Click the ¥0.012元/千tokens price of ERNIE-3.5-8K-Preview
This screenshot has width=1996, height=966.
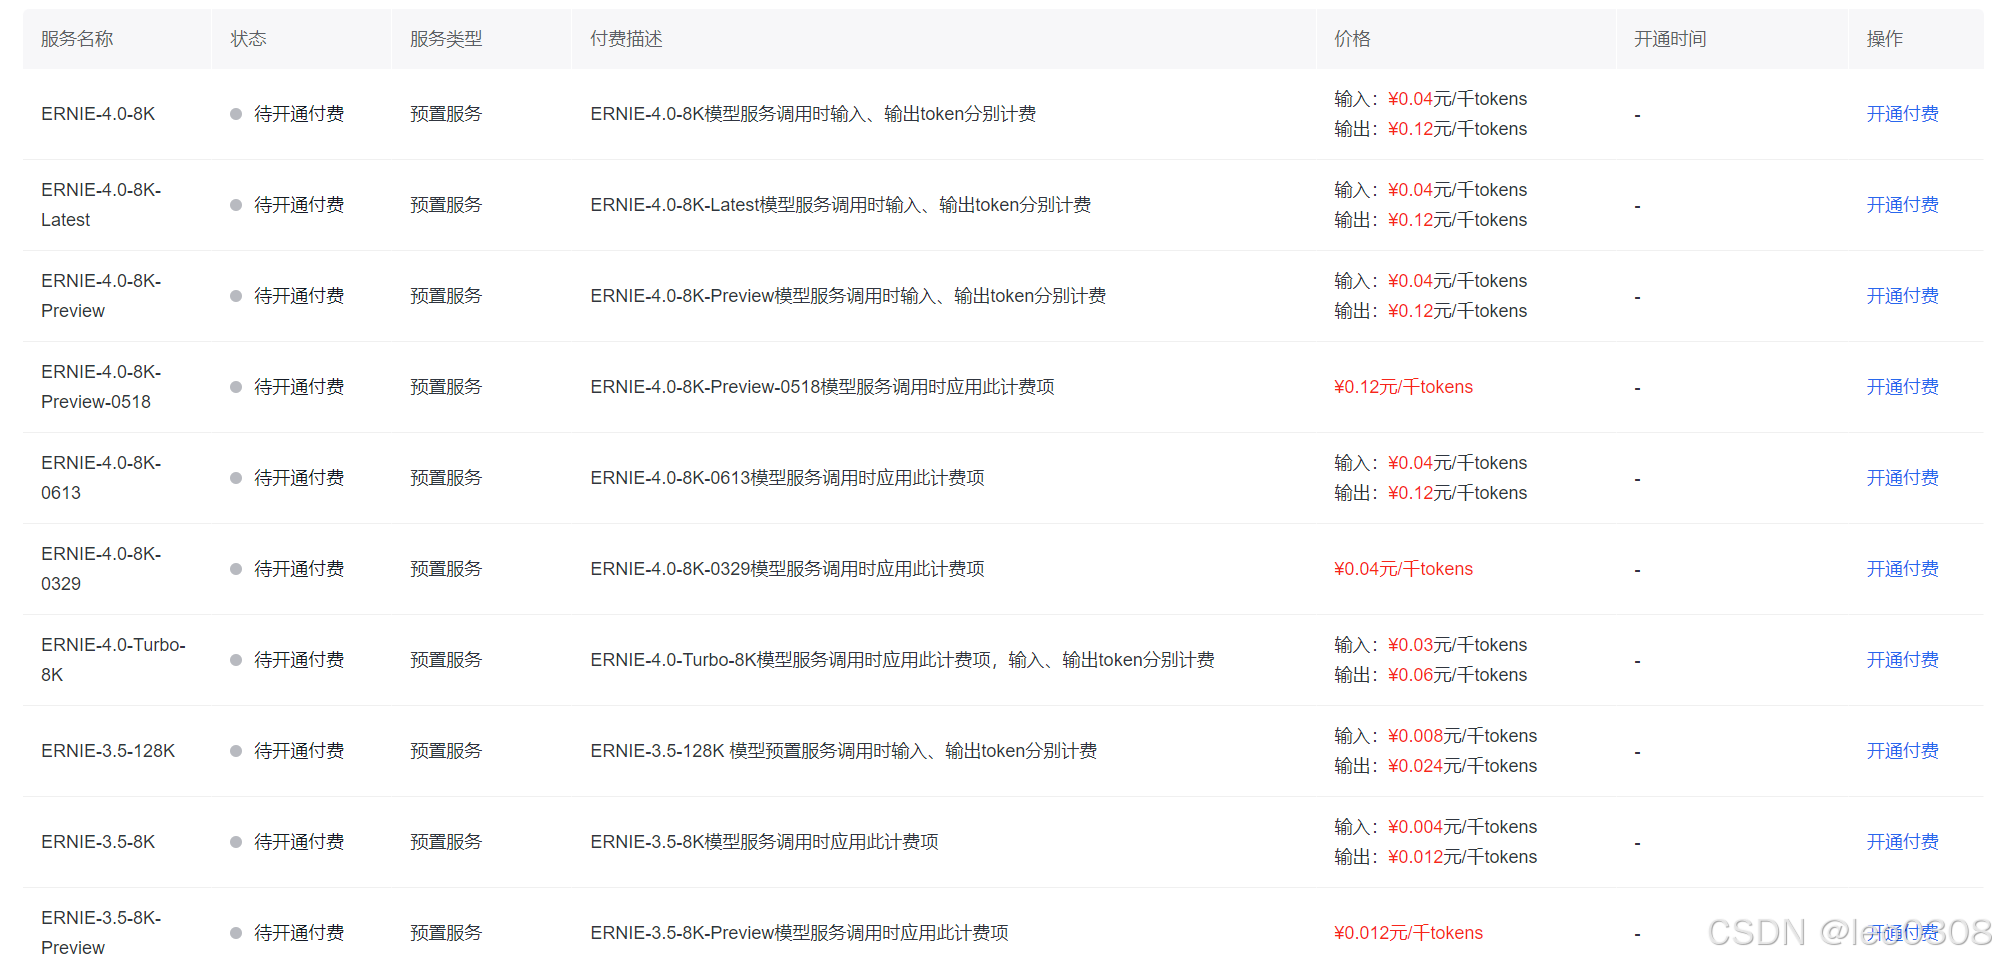1408,933
